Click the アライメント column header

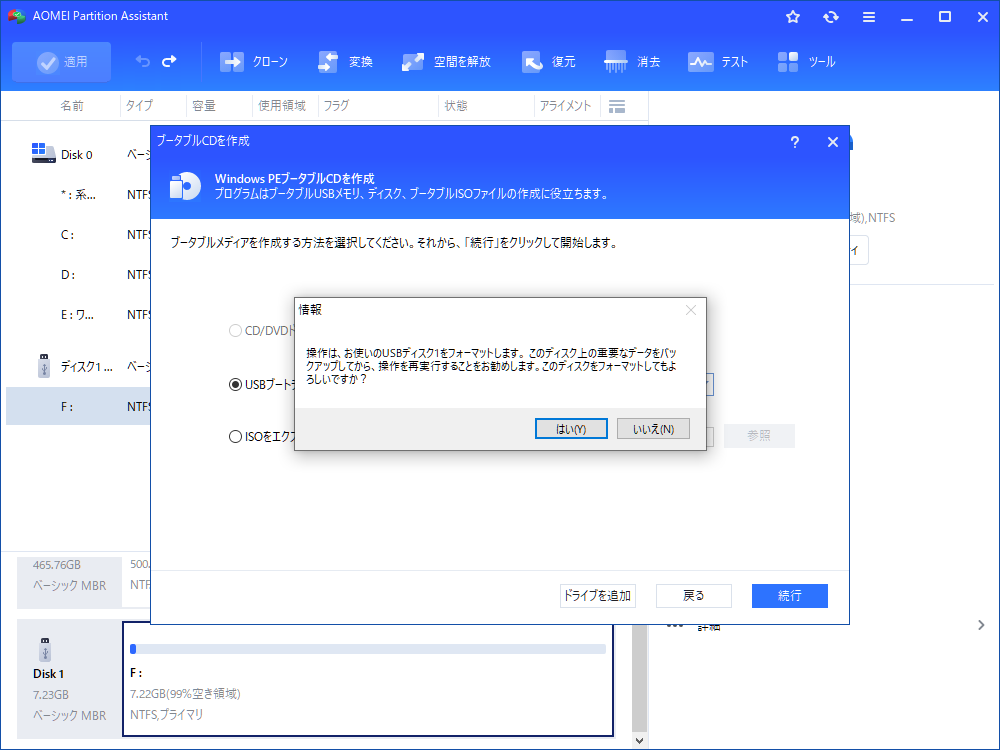pyautogui.click(x=565, y=106)
